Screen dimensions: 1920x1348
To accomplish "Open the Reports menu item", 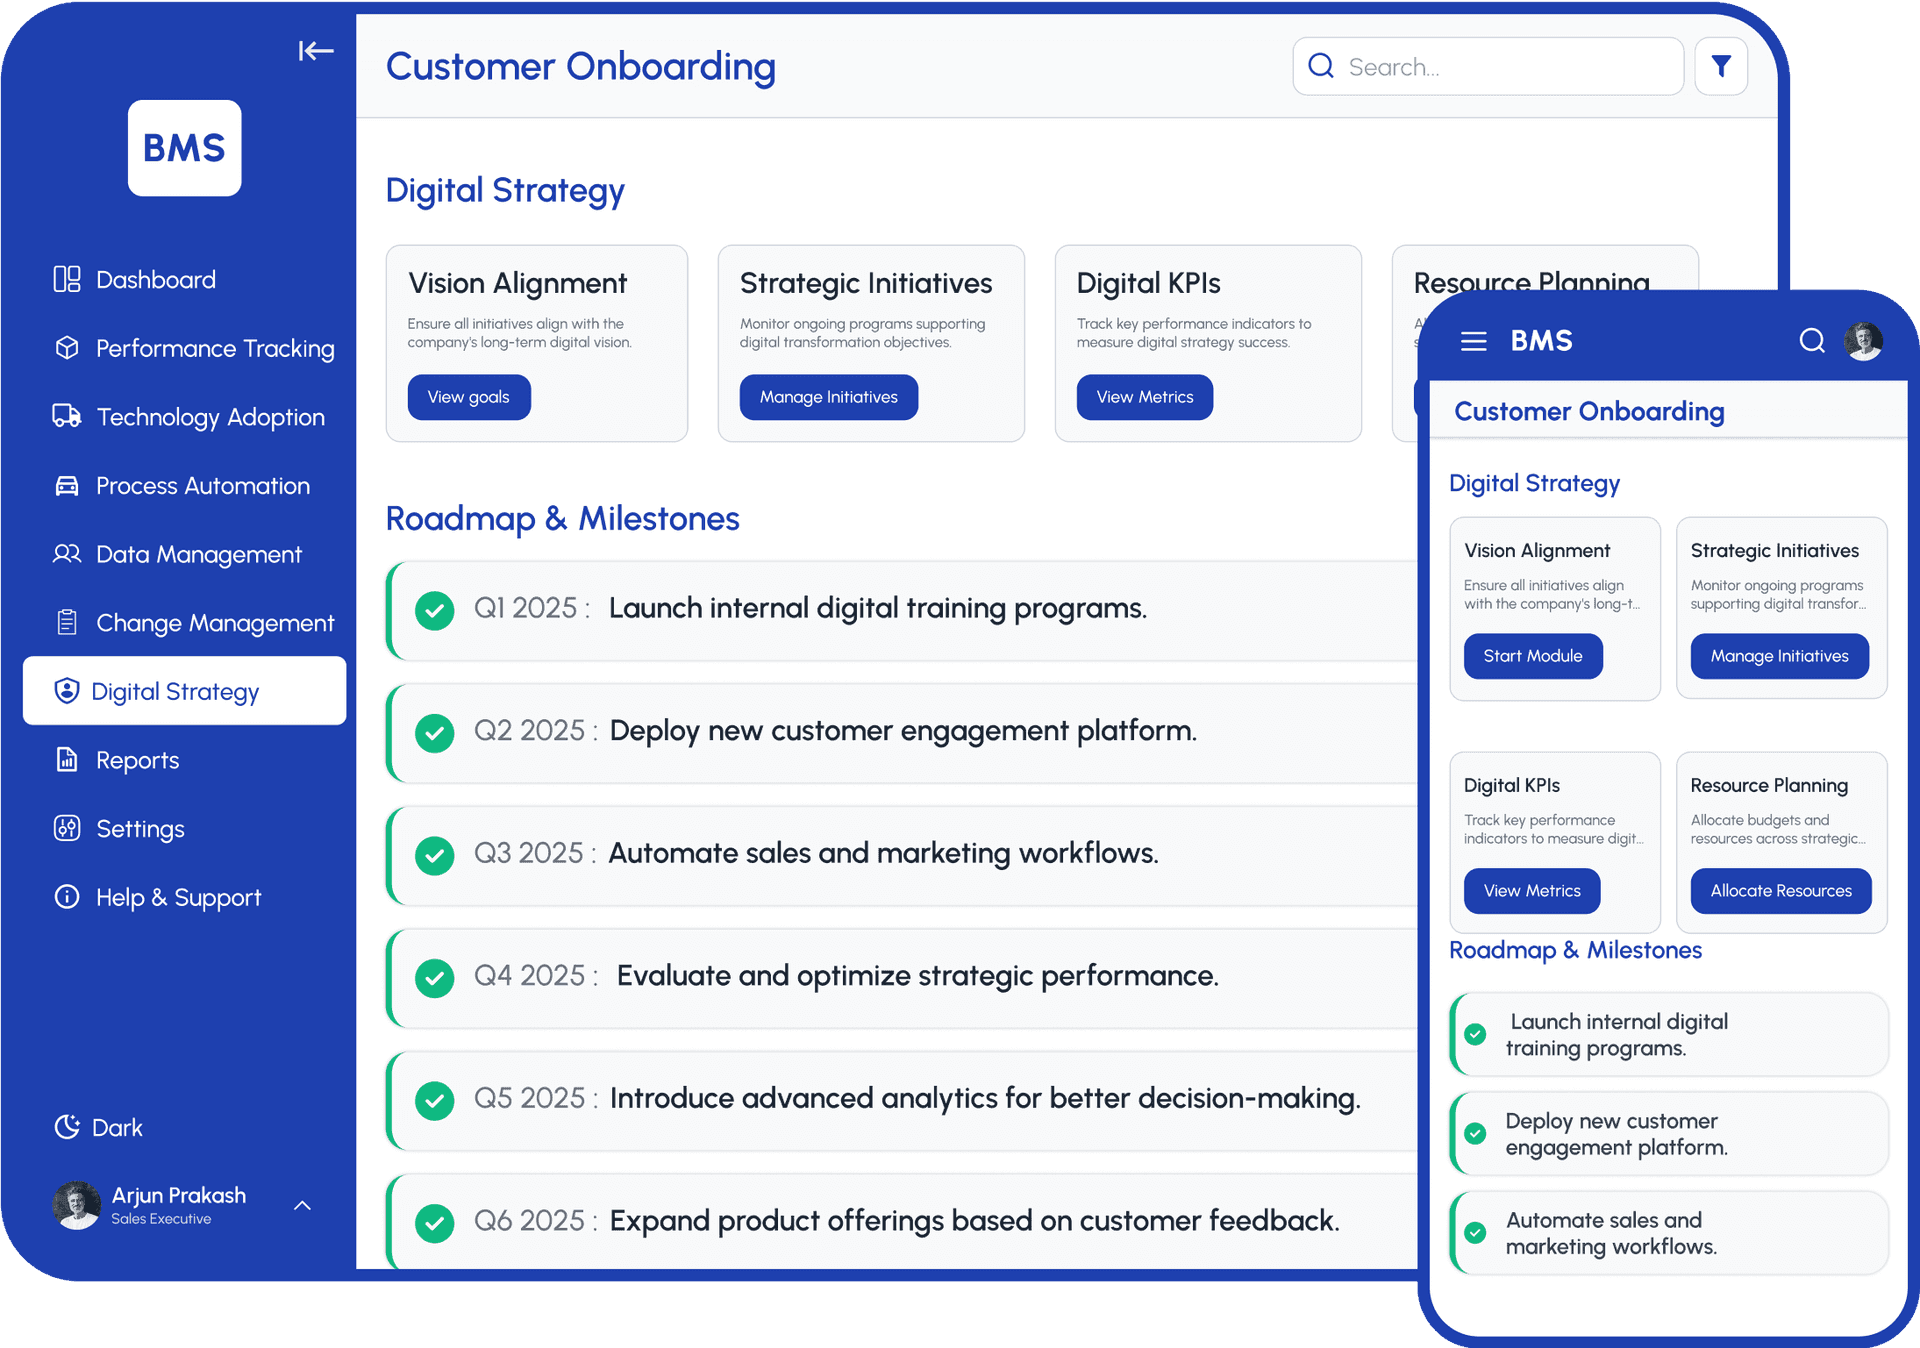I will (137, 760).
